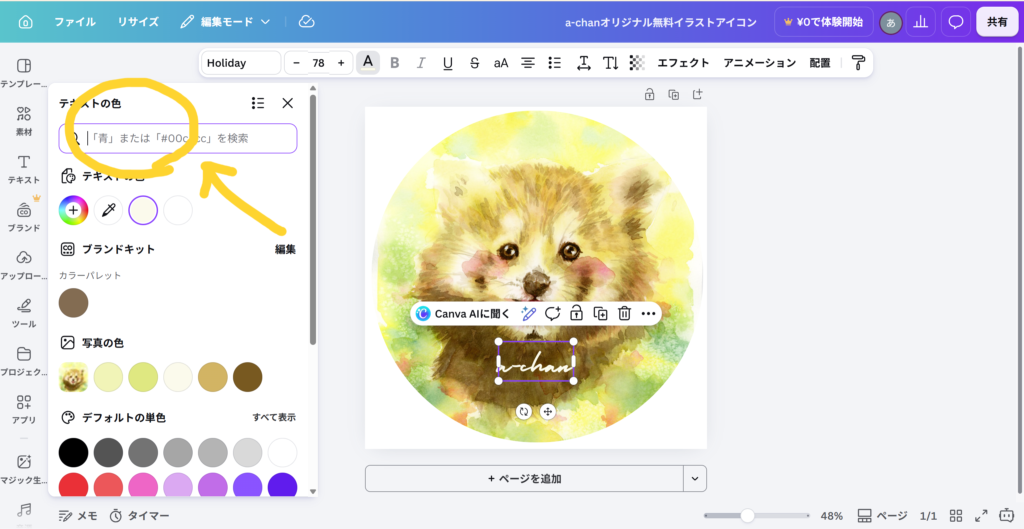The height and width of the screenshot is (529, 1024).
Task: Toggle bold formatting
Action: pos(394,63)
